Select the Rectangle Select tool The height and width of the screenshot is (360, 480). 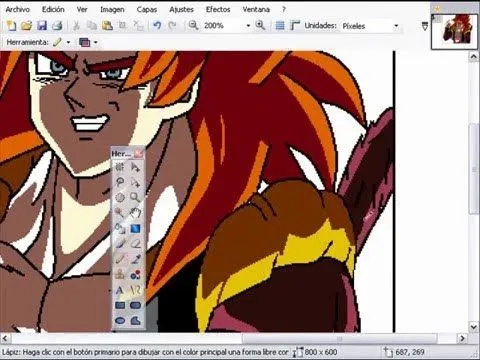[x=120, y=167]
